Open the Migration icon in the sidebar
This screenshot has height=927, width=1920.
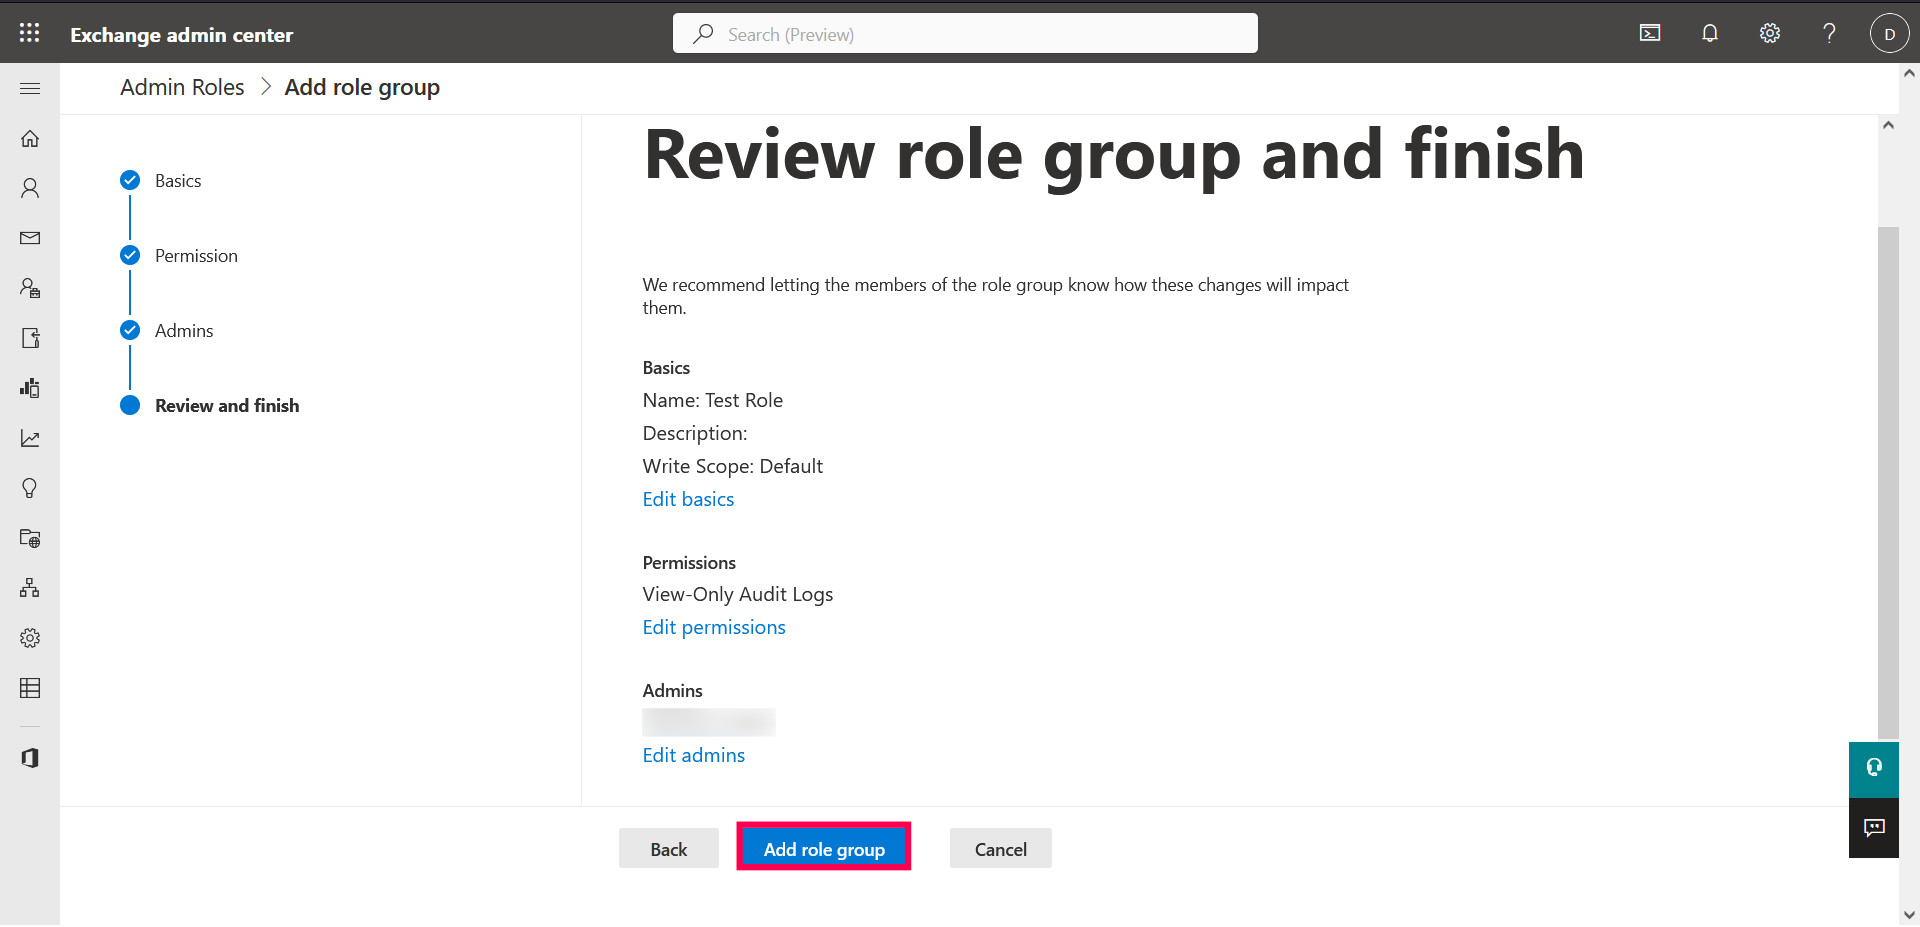(30, 338)
